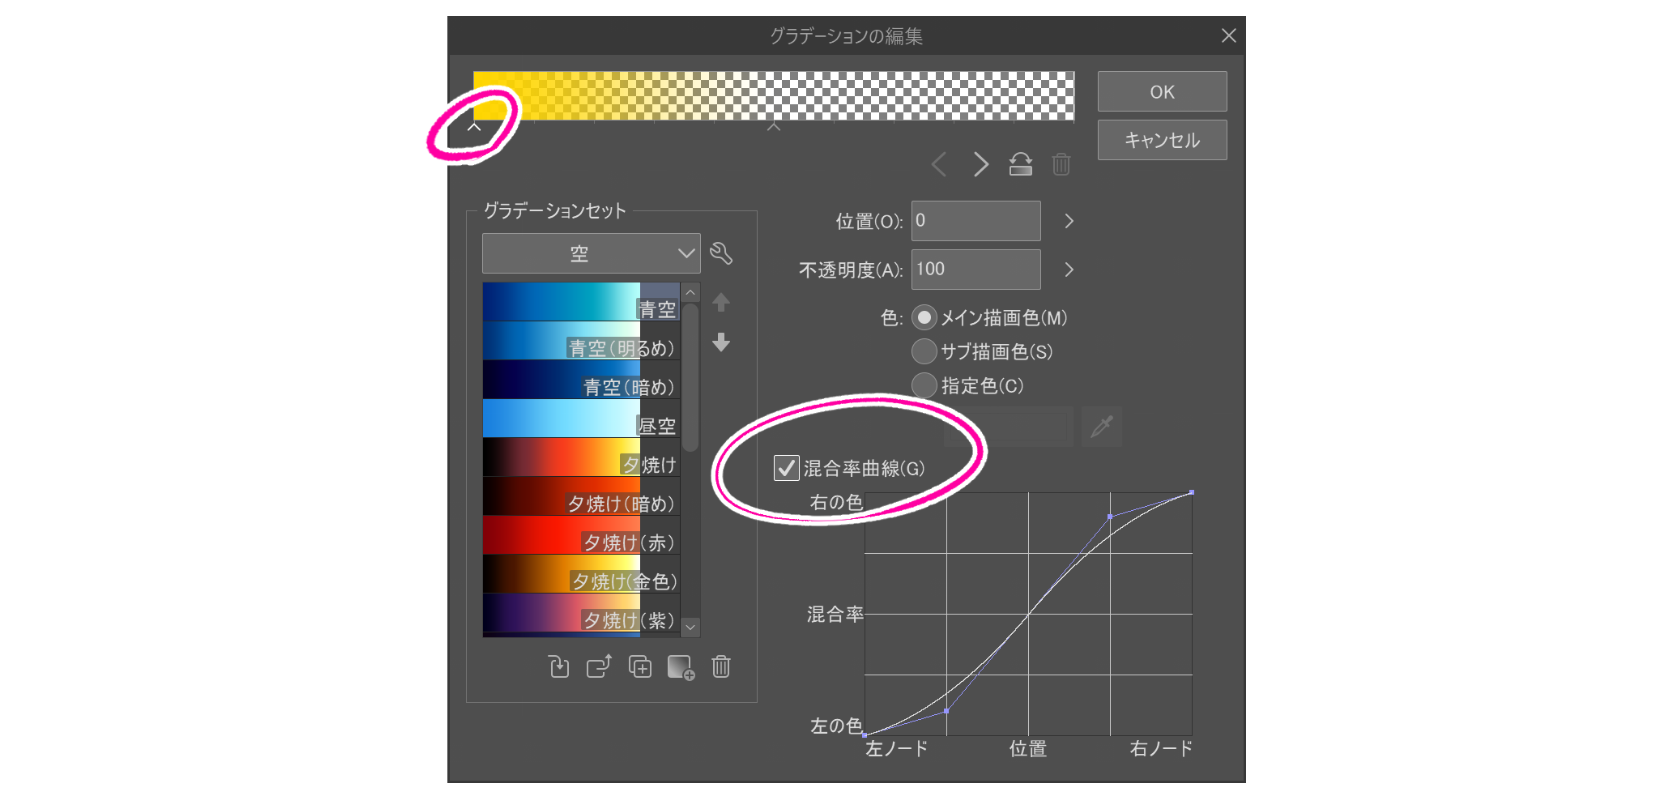
Task: Expand the slider arrow next to 不透明度(A) field
Action: pyautogui.click(x=1069, y=270)
